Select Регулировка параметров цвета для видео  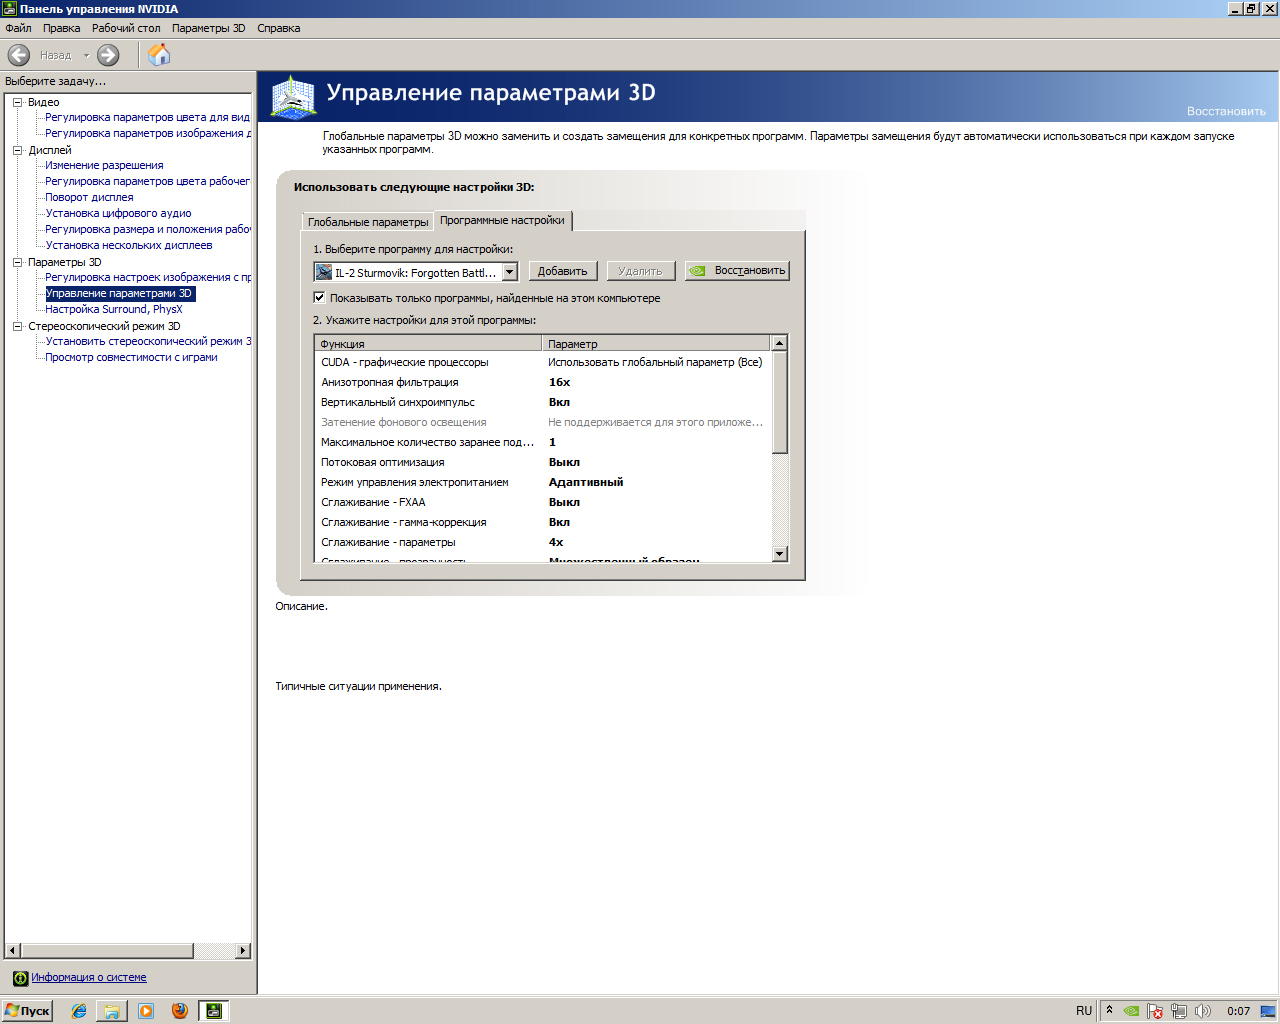pos(148,117)
